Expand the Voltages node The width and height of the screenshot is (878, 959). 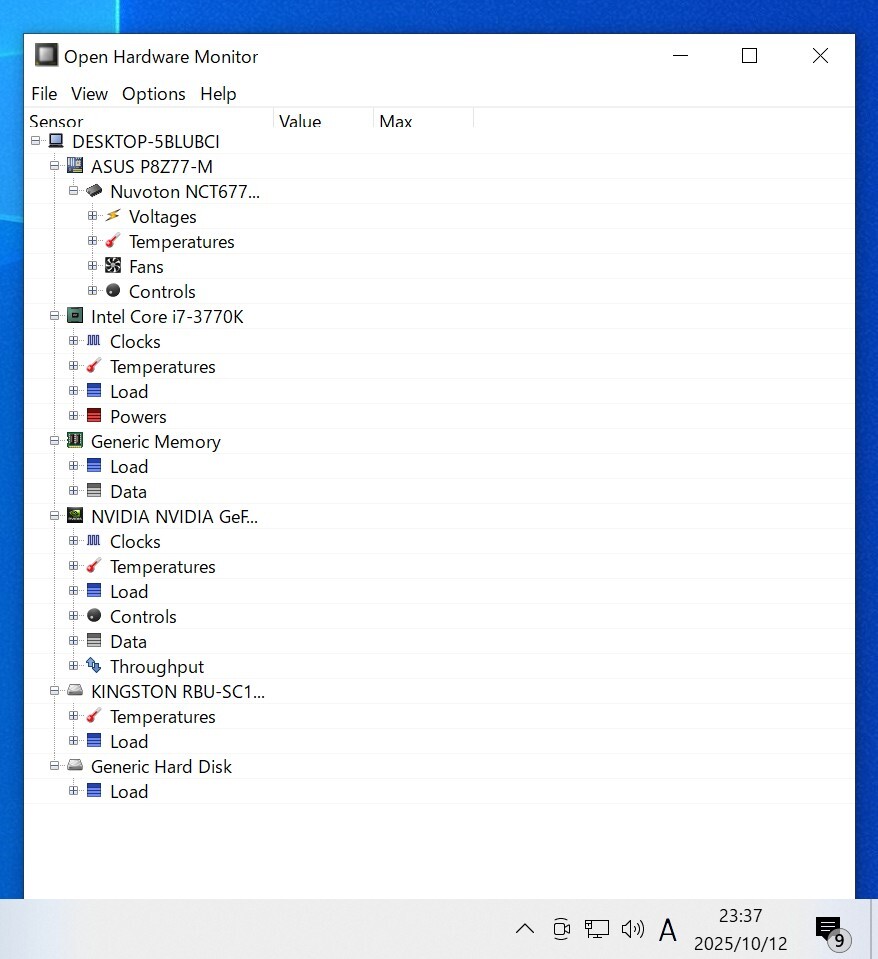tap(92, 216)
